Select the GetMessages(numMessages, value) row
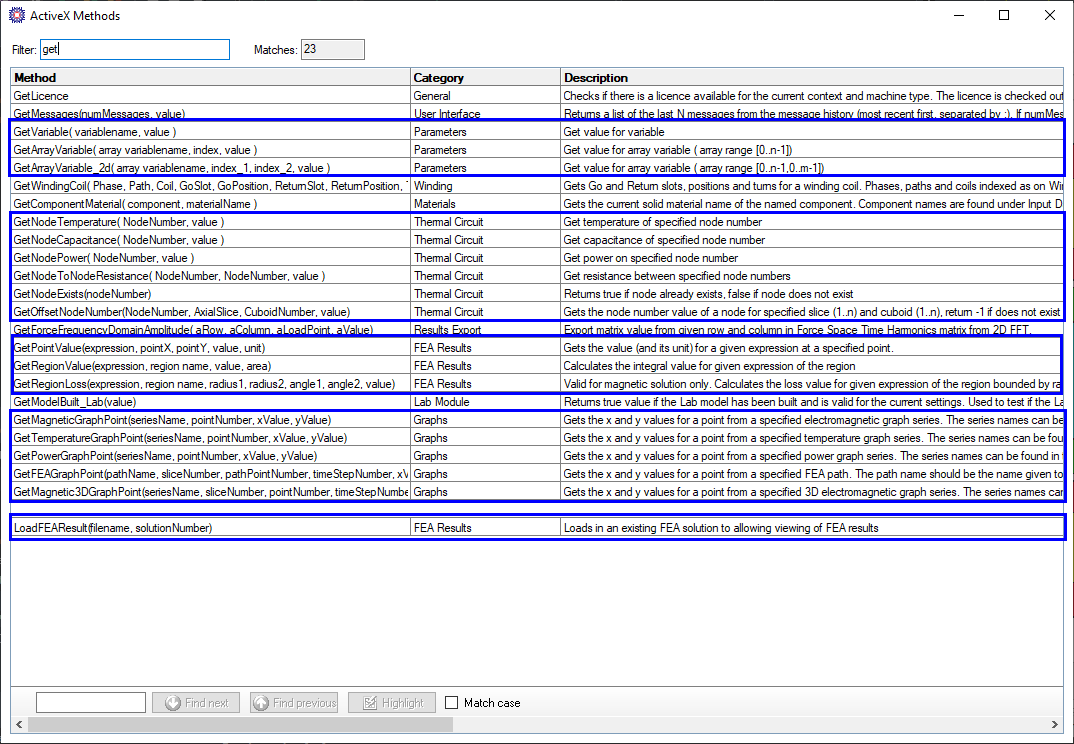Viewport: 1074px width, 744px height. pyautogui.click(x=537, y=114)
